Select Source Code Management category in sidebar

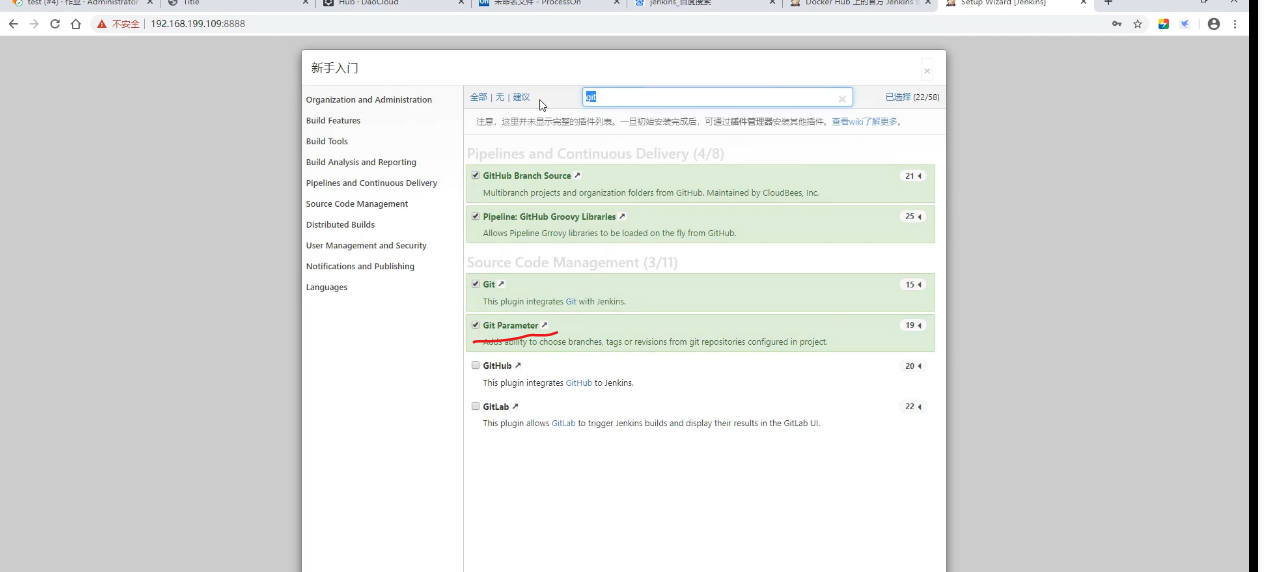click(357, 204)
